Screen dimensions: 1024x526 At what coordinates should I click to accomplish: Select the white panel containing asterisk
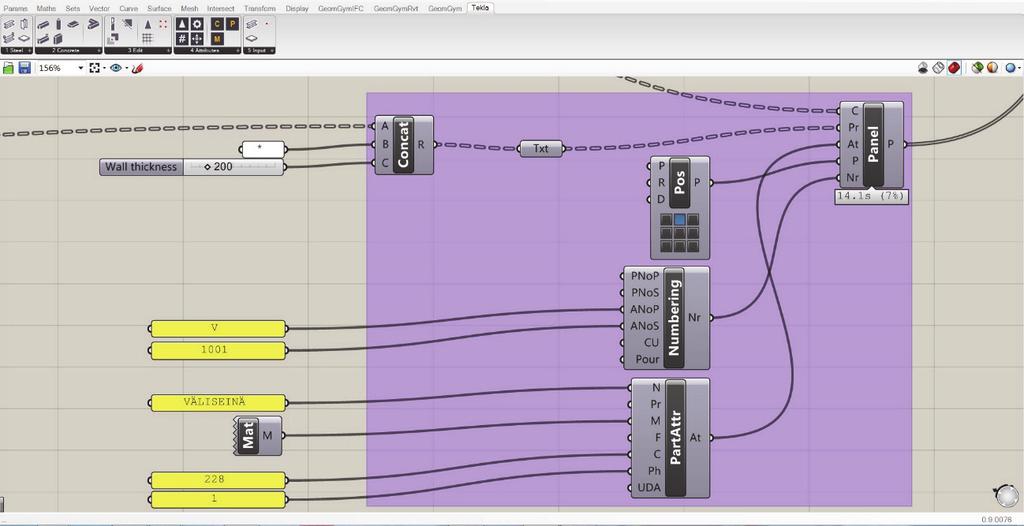(263, 149)
